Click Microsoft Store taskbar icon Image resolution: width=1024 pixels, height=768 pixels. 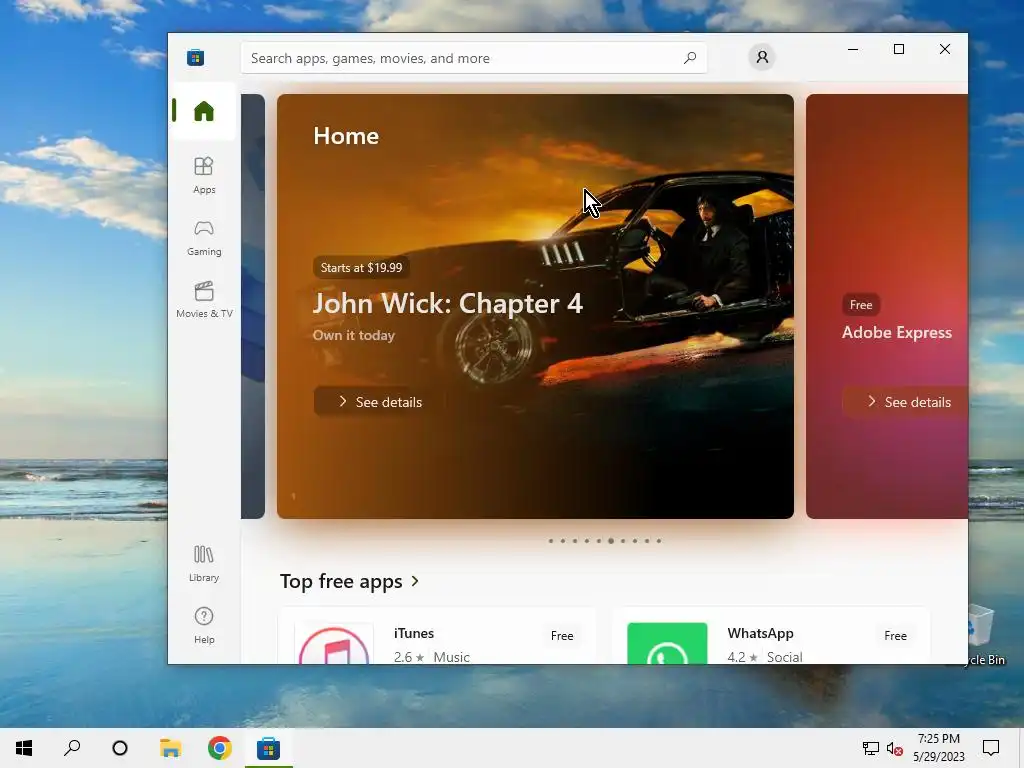pos(268,748)
